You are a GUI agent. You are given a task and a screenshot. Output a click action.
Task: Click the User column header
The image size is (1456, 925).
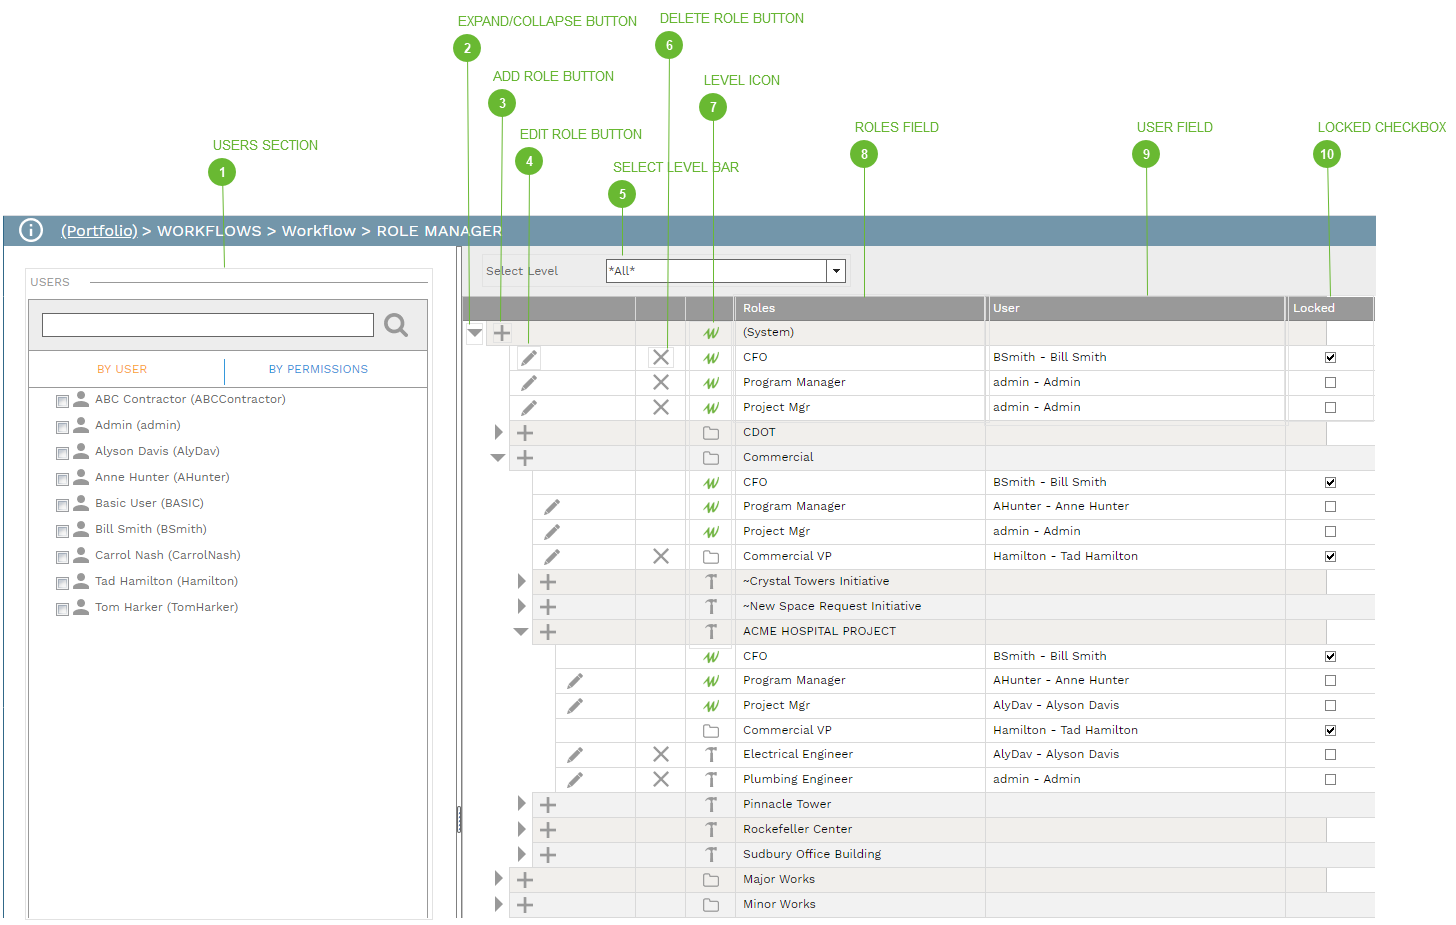1135,308
